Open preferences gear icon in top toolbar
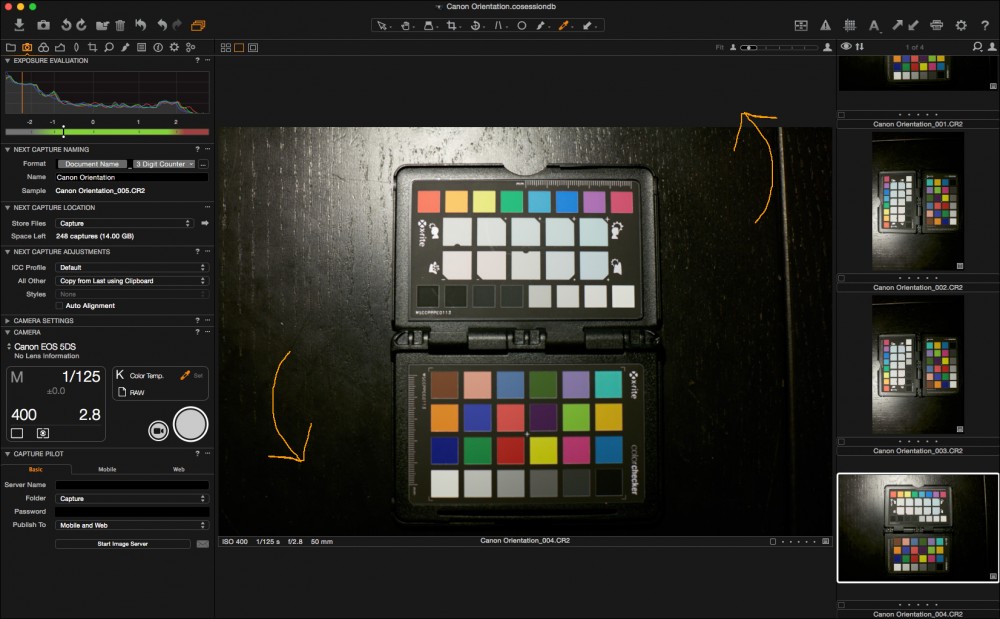The height and width of the screenshot is (619, 1000). click(x=961, y=25)
